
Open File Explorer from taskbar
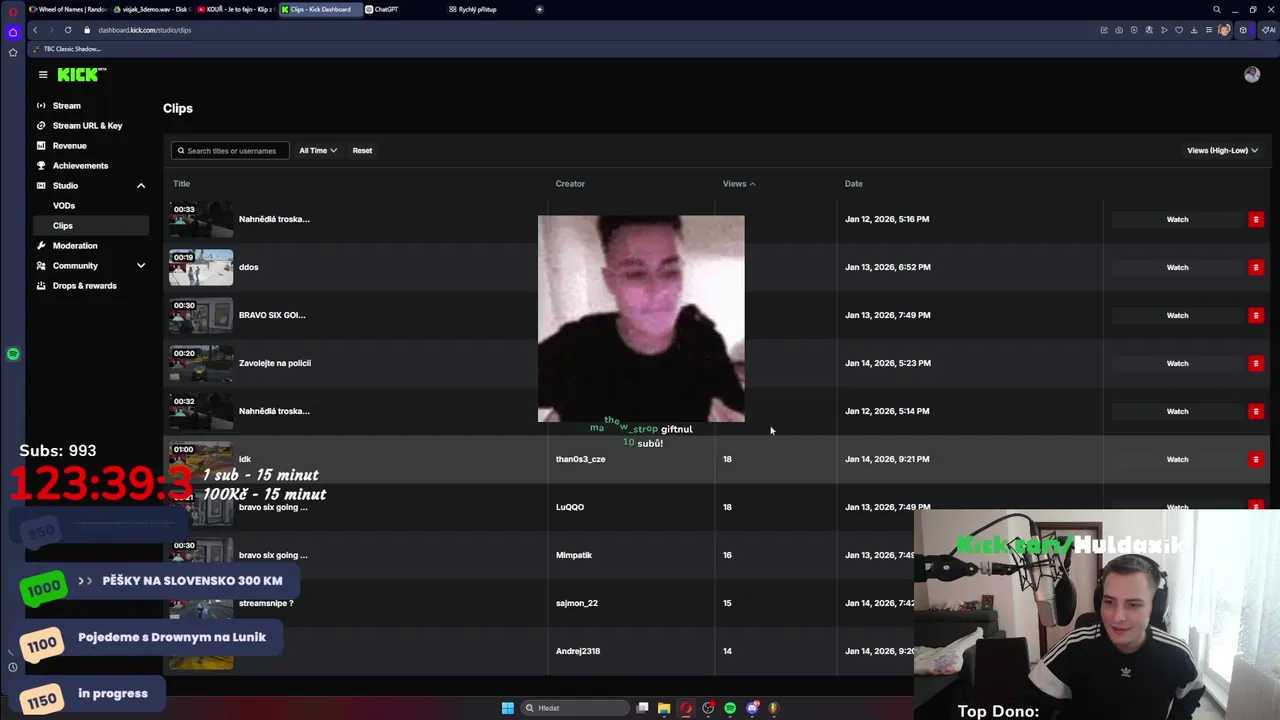click(x=664, y=708)
